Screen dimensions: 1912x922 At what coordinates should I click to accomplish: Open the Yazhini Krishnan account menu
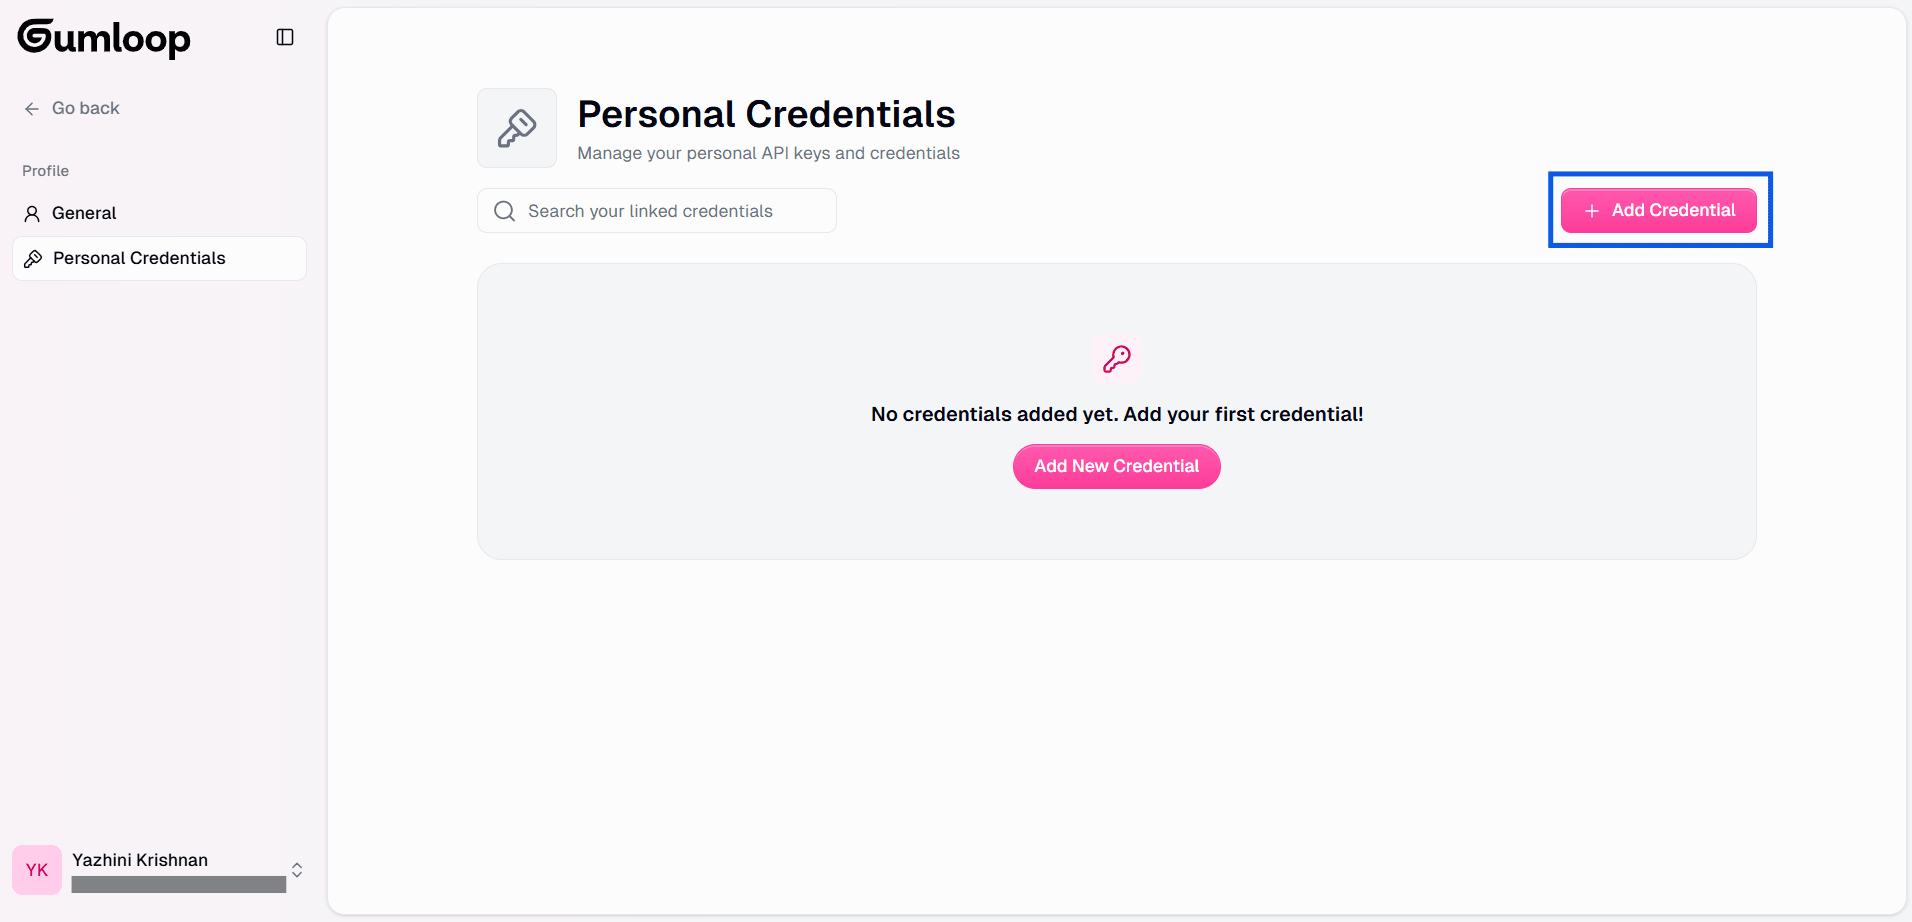coord(140,860)
